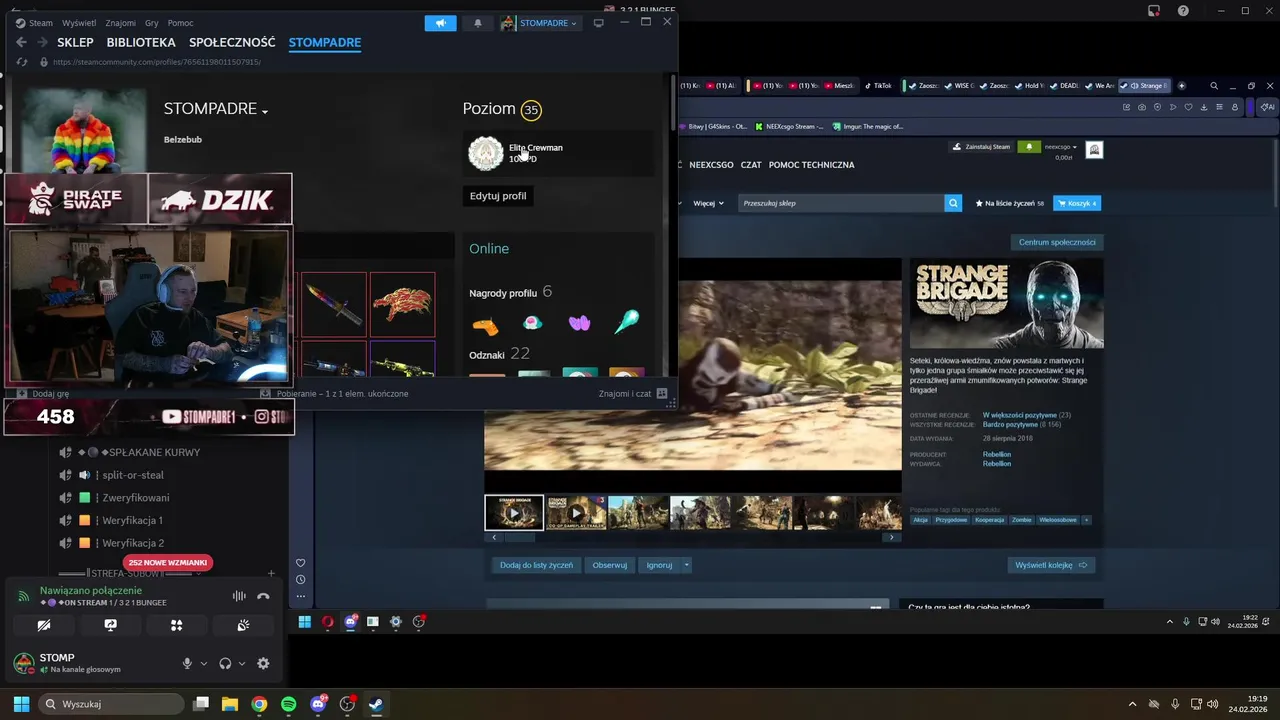Image resolution: width=1280 pixels, height=720 pixels.
Task: Open the STOMPADRE tab
Action: (x=325, y=42)
